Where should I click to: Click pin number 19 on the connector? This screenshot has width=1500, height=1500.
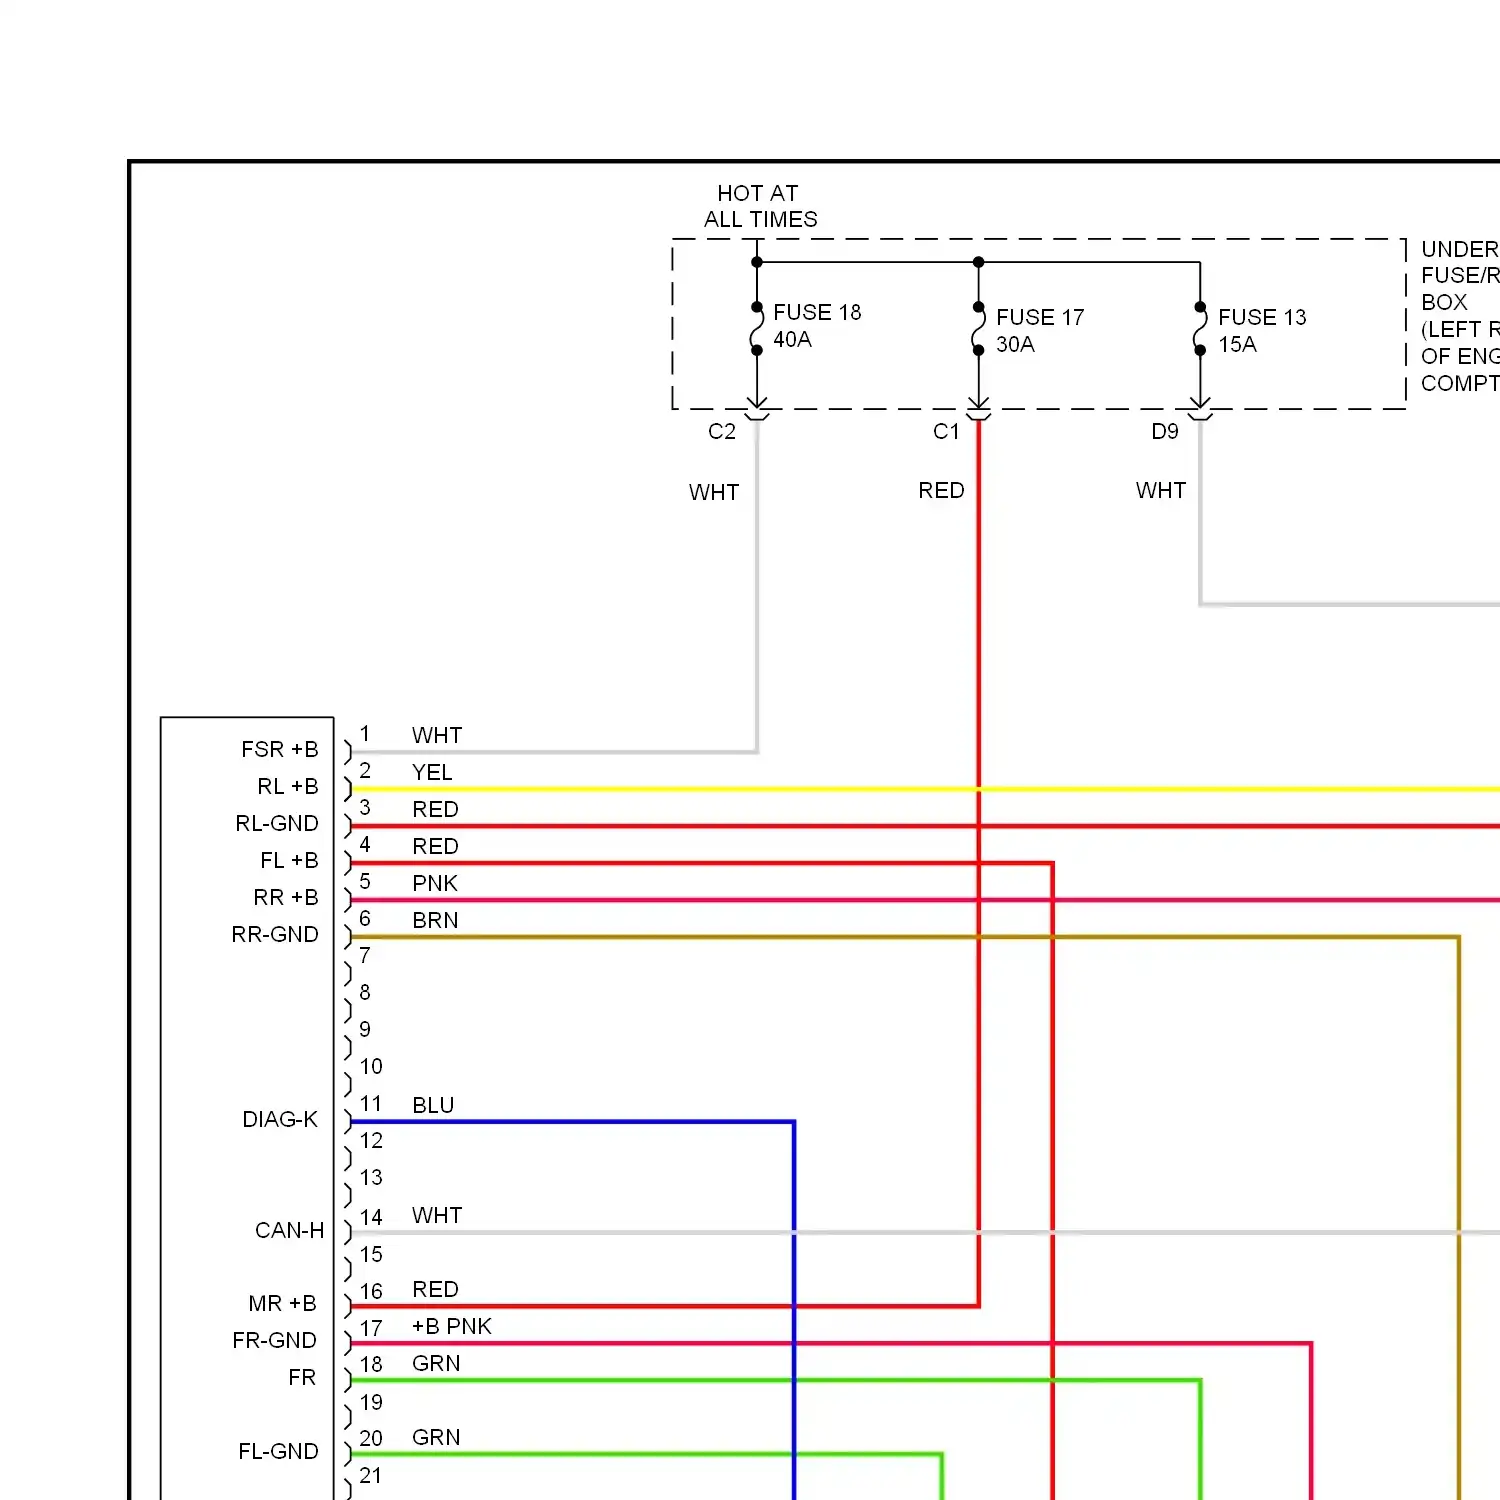pyautogui.click(x=371, y=1402)
